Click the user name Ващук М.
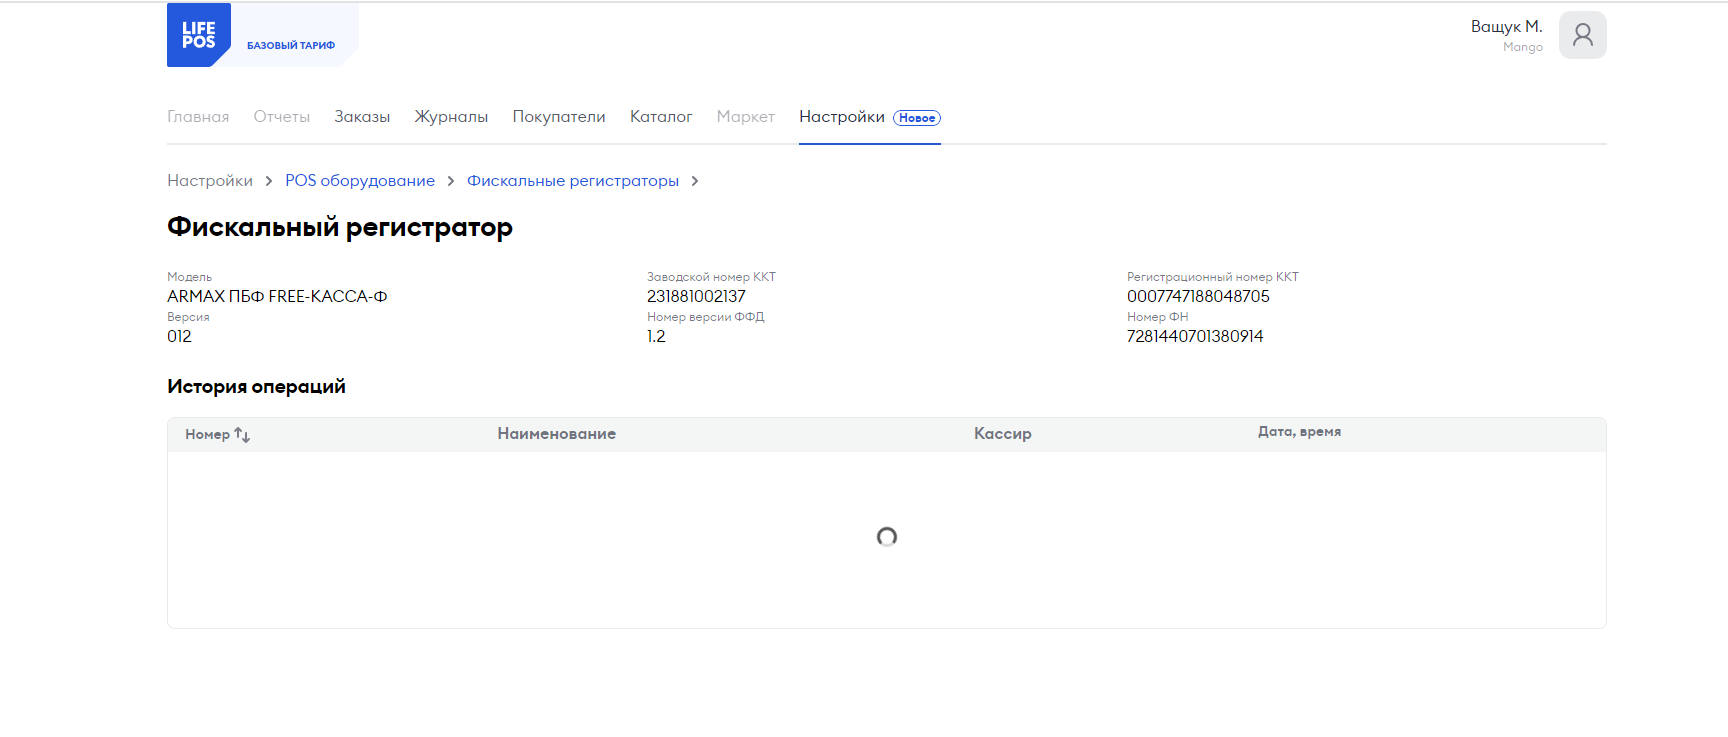The width and height of the screenshot is (1728, 737). coord(1507,27)
